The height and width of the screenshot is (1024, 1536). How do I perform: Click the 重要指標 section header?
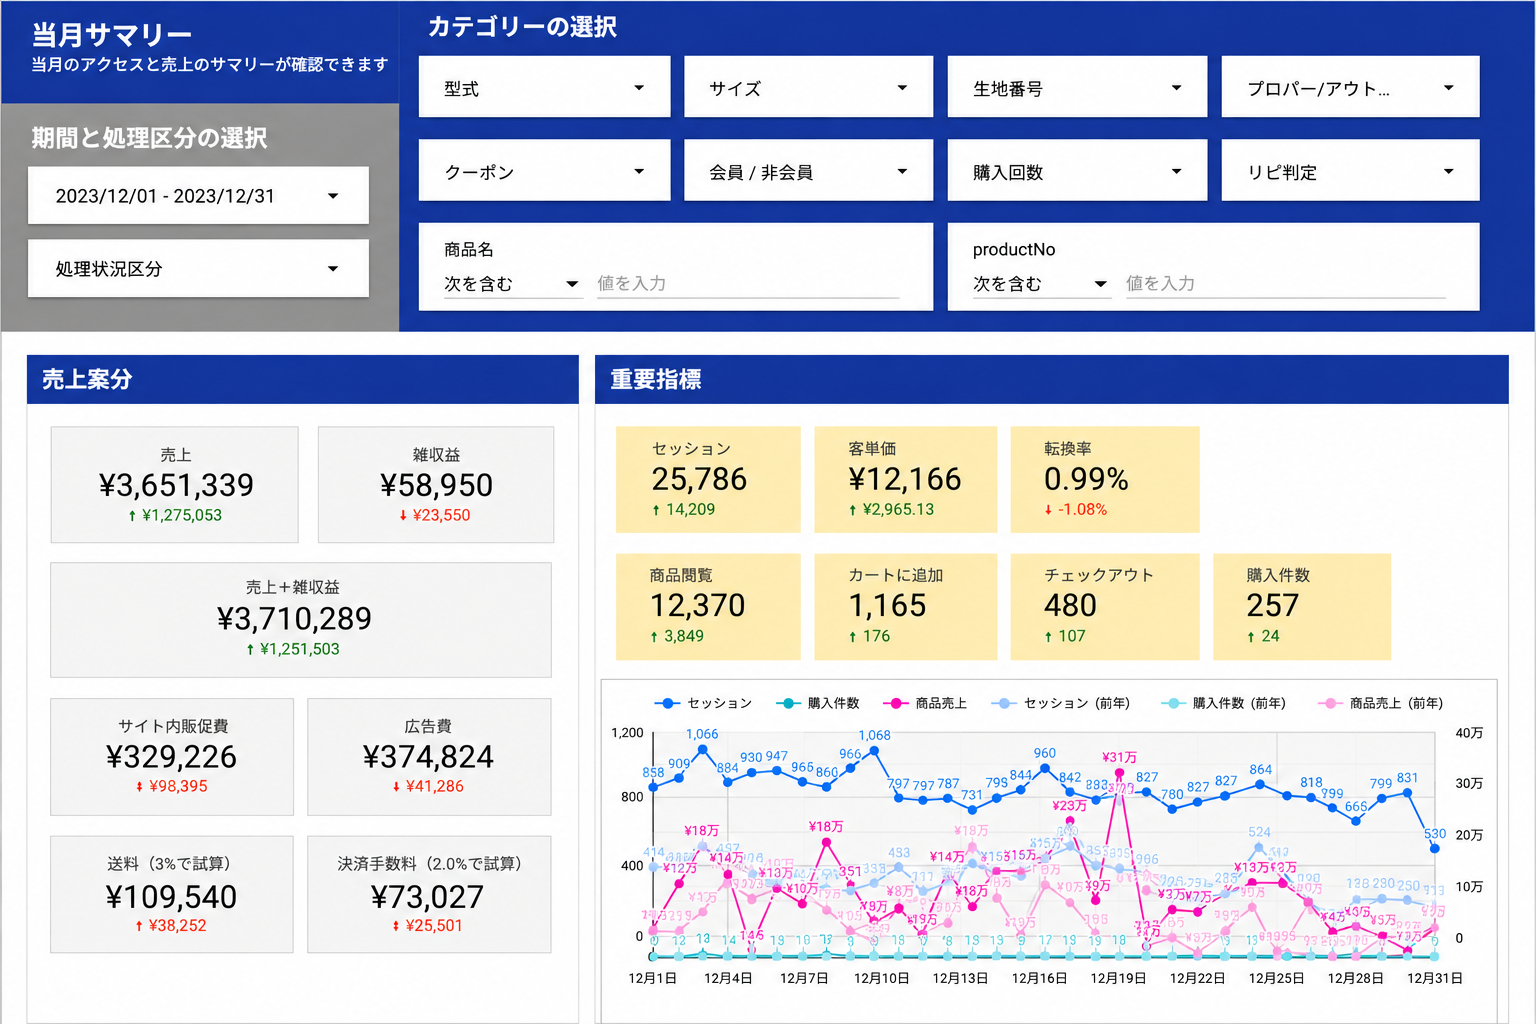pos(1052,379)
